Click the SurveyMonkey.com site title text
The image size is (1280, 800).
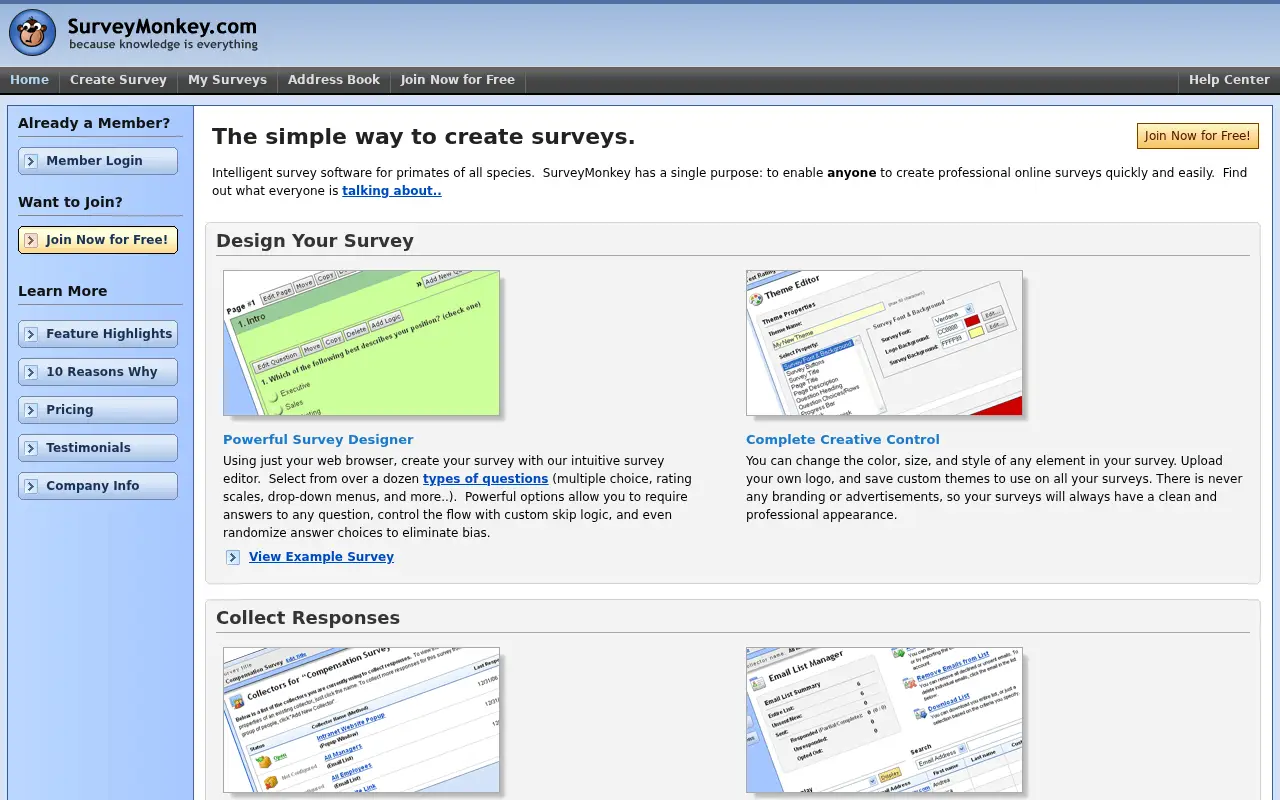click(x=162, y=27)
